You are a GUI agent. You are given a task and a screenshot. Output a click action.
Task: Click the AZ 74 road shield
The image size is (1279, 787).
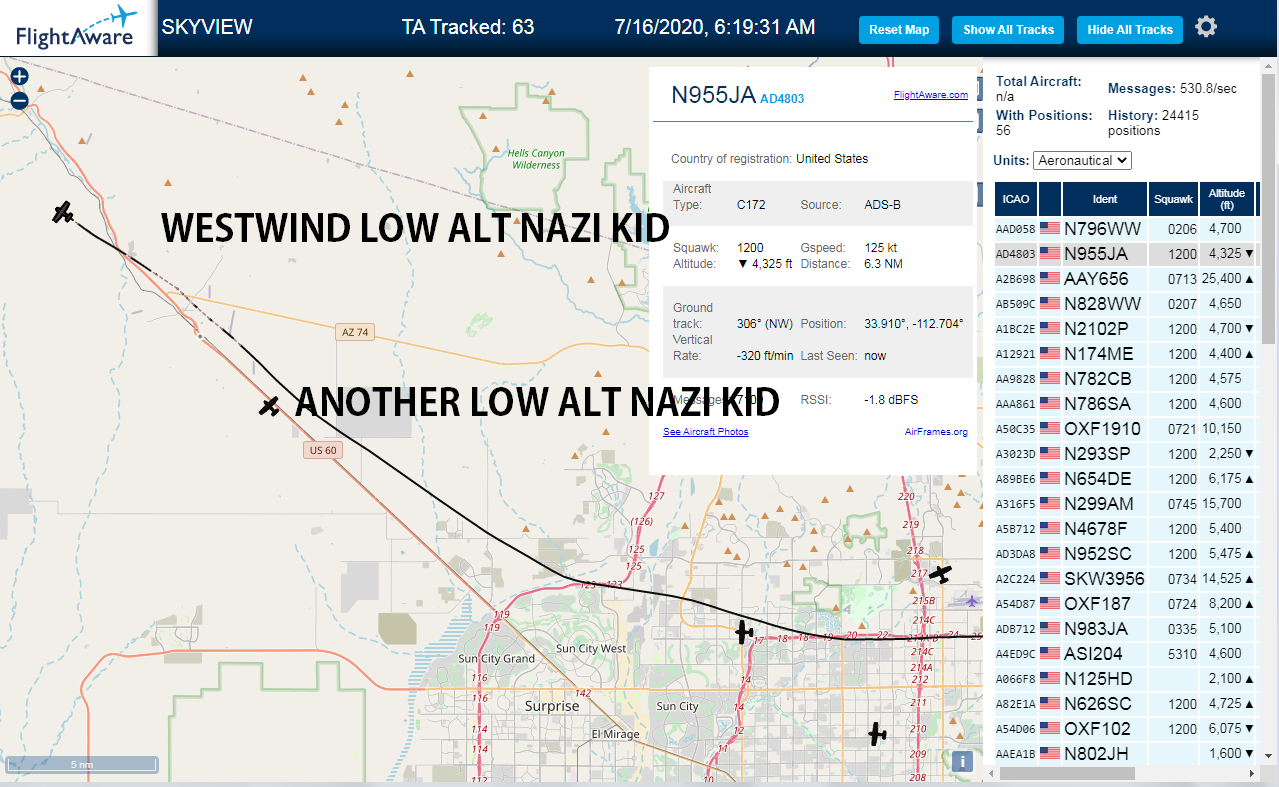(353, 331)
